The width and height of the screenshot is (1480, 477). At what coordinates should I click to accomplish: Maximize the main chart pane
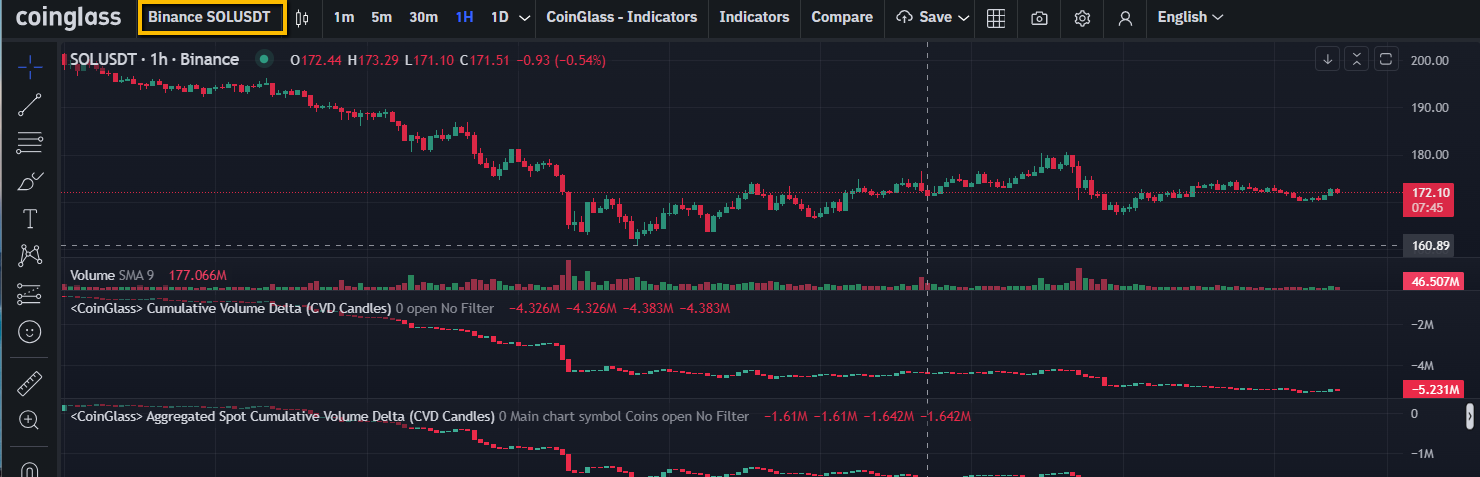(1386, 59)
